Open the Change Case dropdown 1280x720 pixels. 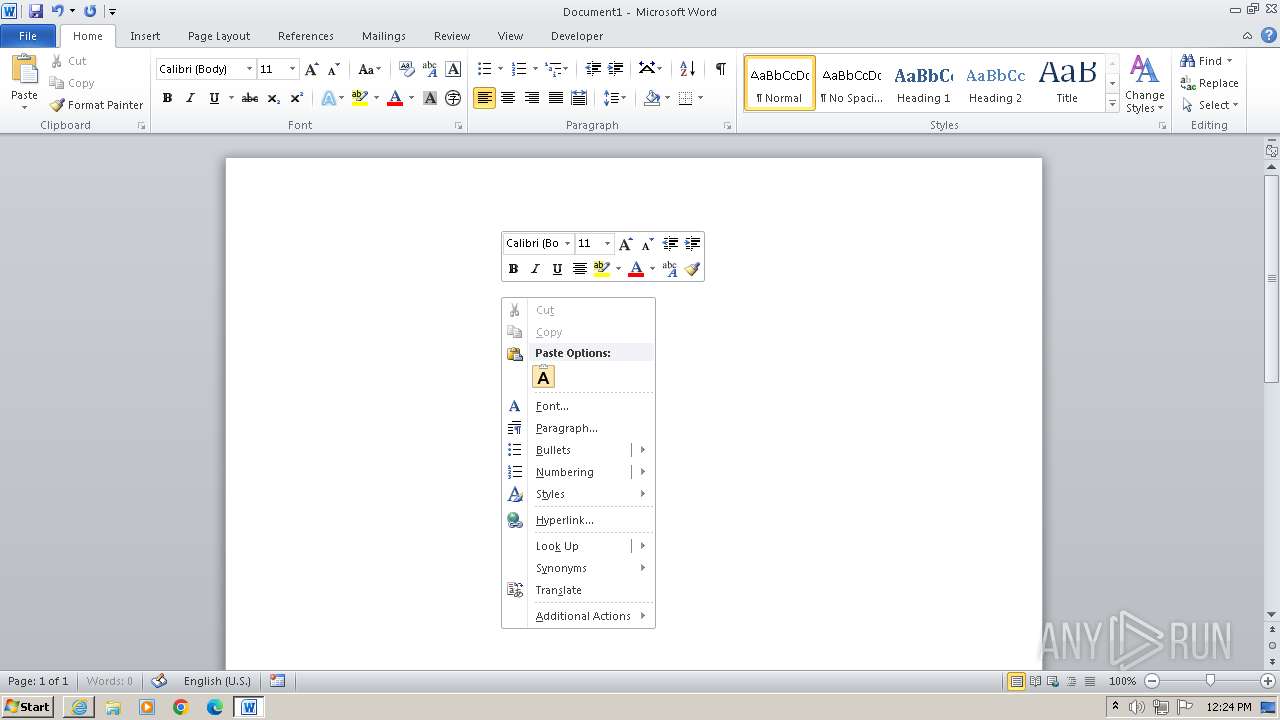coord(369,69)
